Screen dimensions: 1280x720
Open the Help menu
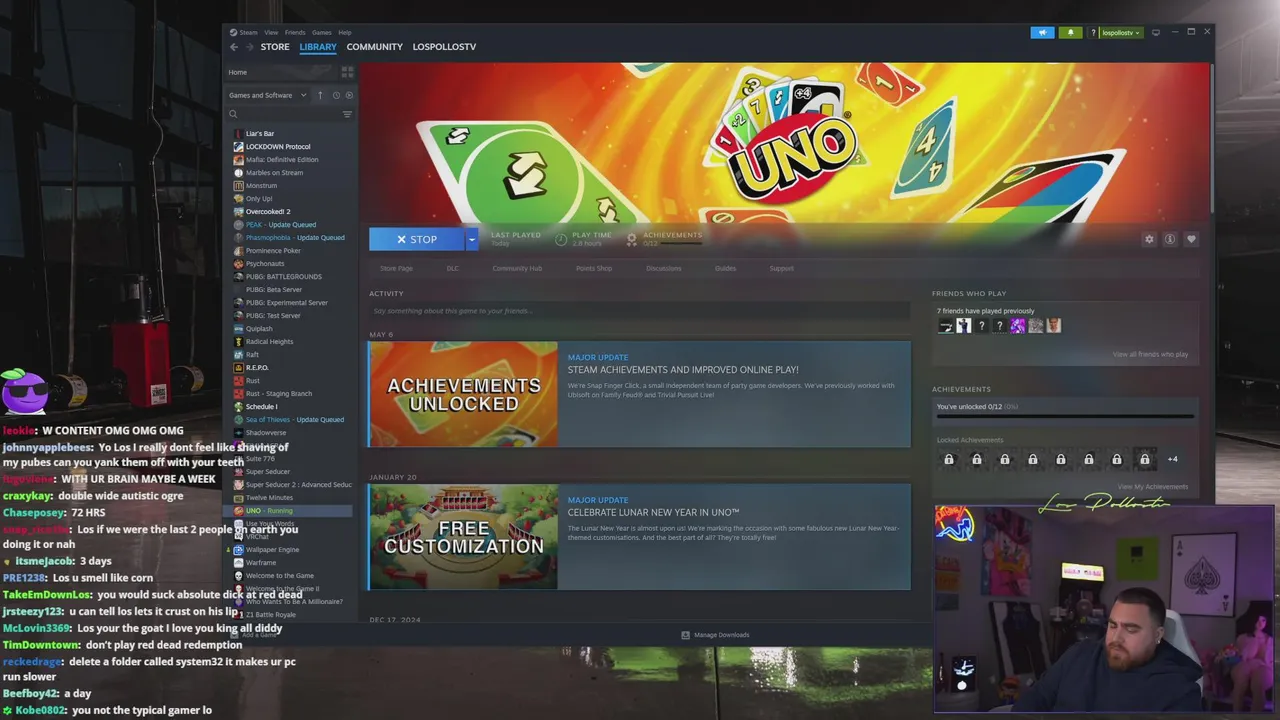click(x=345, y=33)
